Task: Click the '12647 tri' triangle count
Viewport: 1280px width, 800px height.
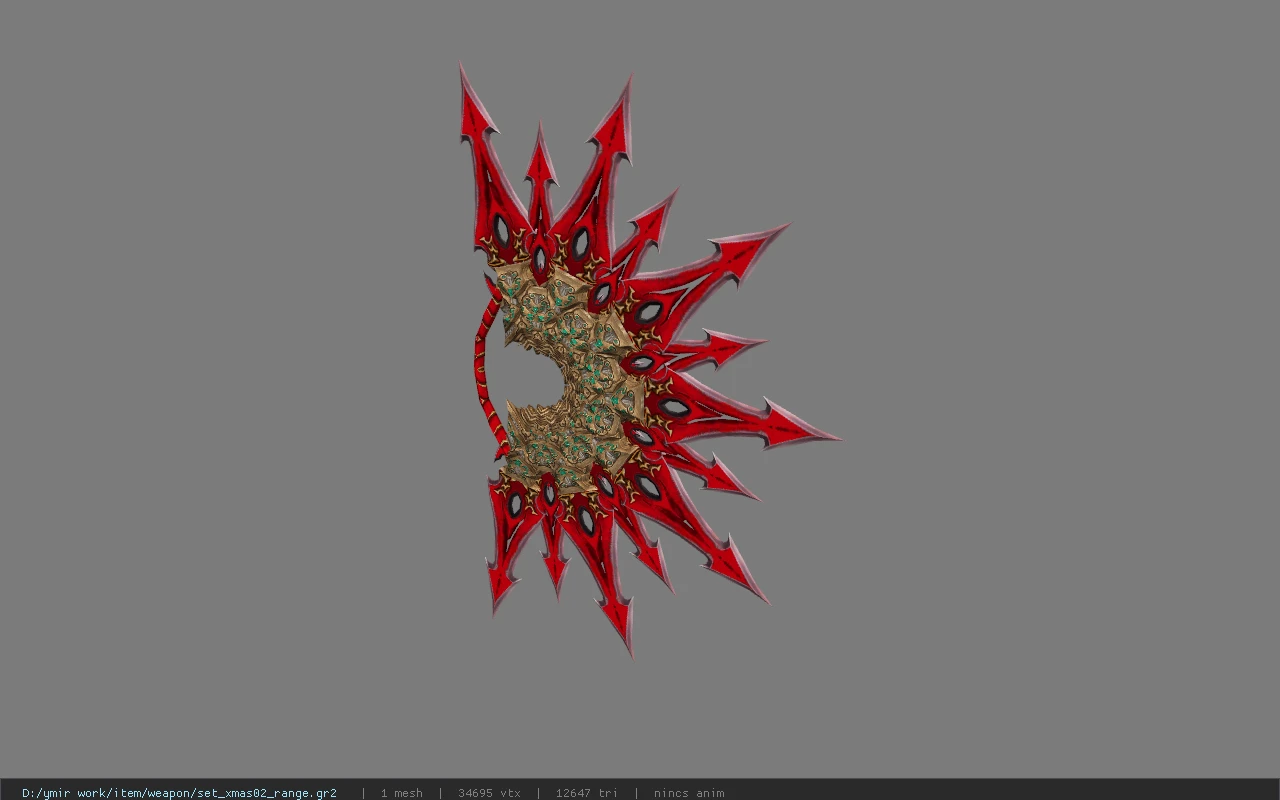Action: click(586, 793)
